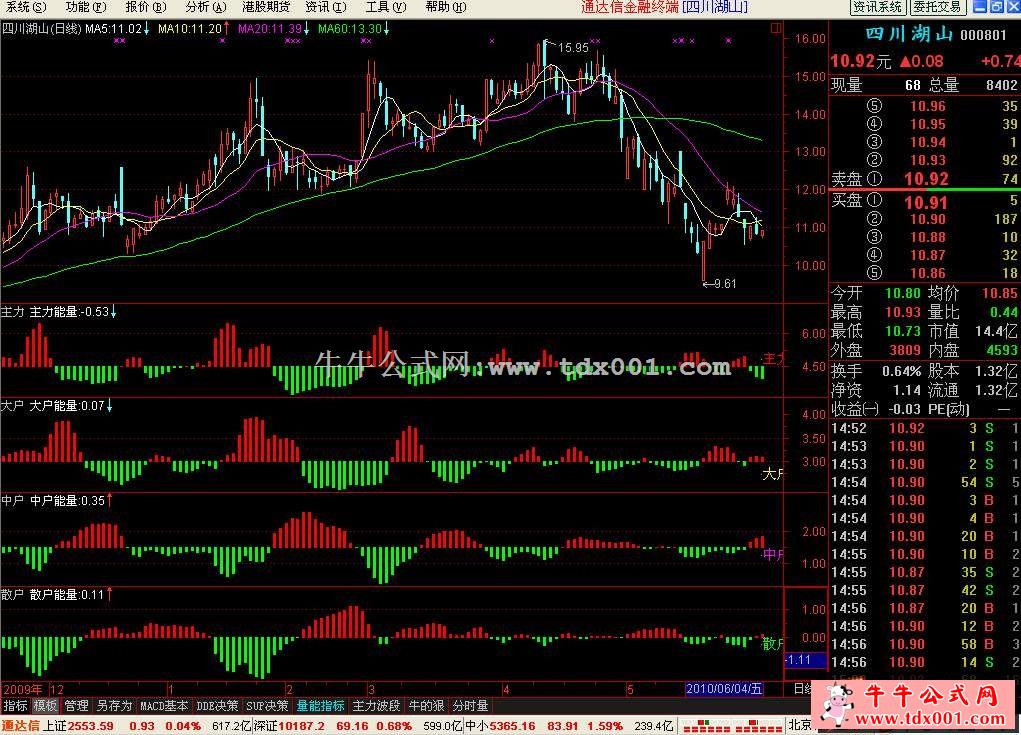The height and width of the screenshot is (735, 1021).
Task: Click sell level 卖盘① price 10.92
Action: (925, 179)
